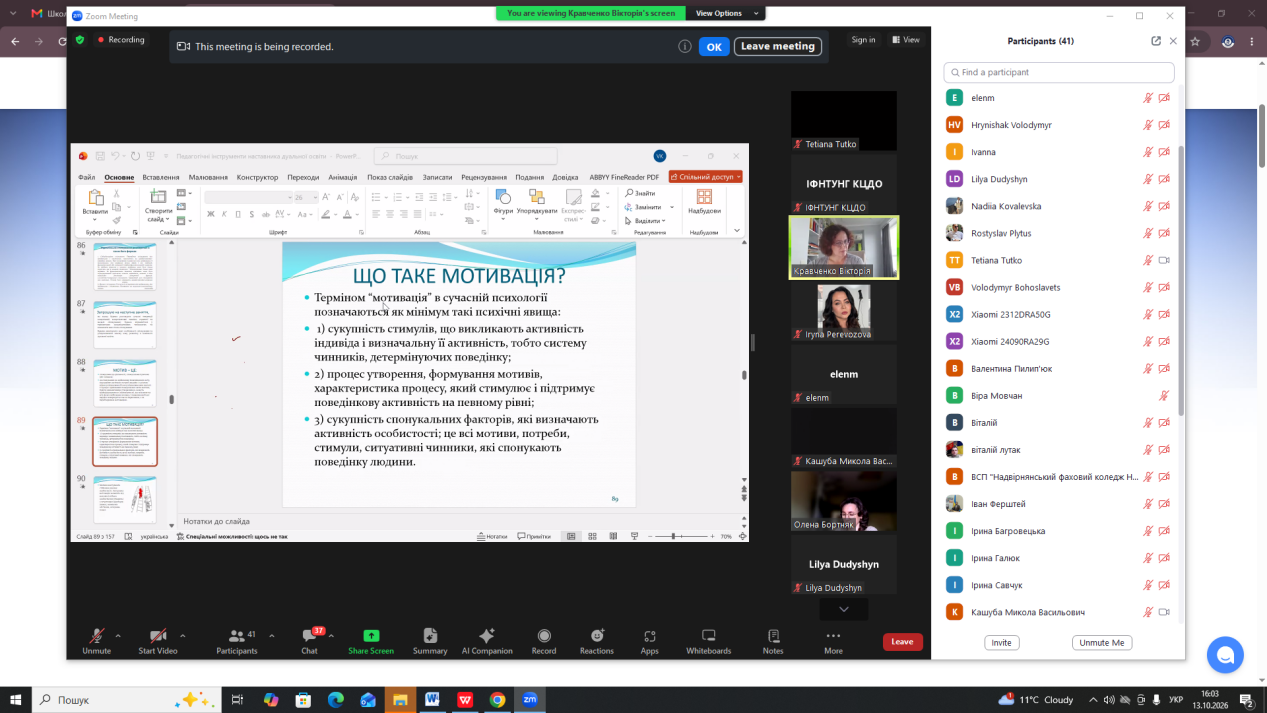Image resolution: width=1267 pixels, height=713 pixels.
Task: Expand audio options arrow next to Unmute
Action: click(x=118, y=635)
